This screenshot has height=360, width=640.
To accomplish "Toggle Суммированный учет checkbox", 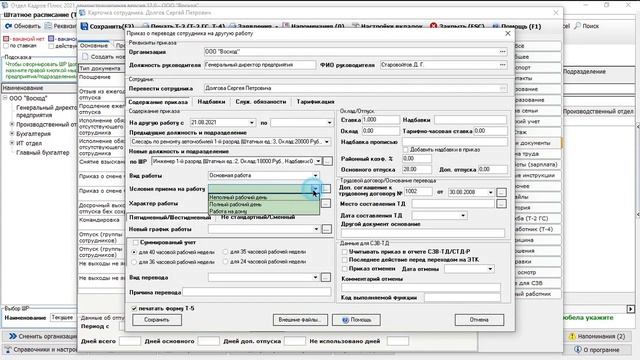I will point(136,242).
